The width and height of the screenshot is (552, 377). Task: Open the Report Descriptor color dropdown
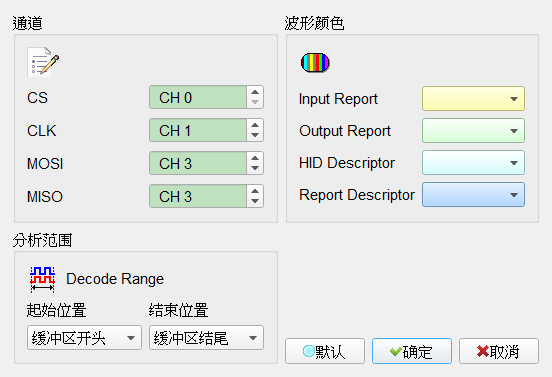click(473, 195)
